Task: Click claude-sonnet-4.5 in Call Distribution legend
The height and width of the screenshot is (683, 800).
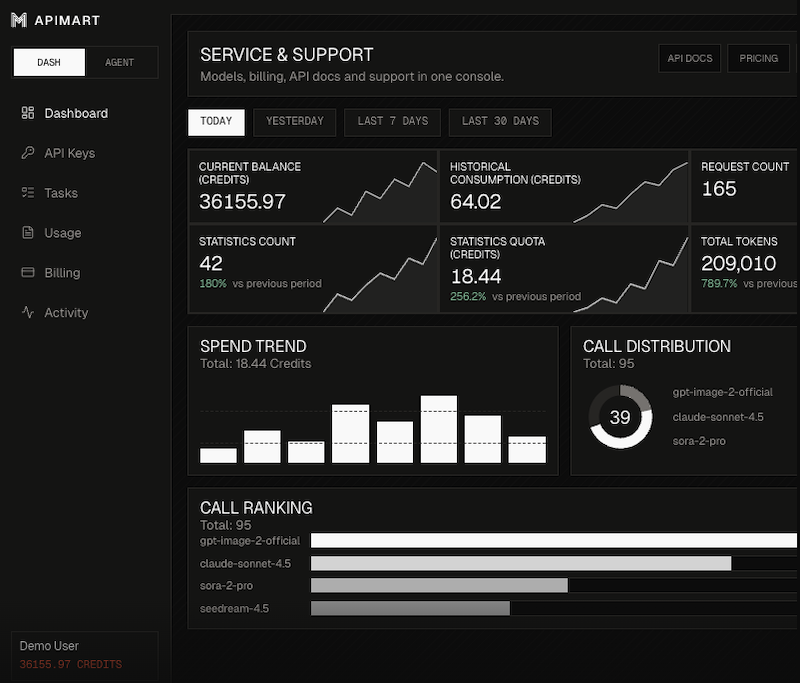Action: point(718,417)
